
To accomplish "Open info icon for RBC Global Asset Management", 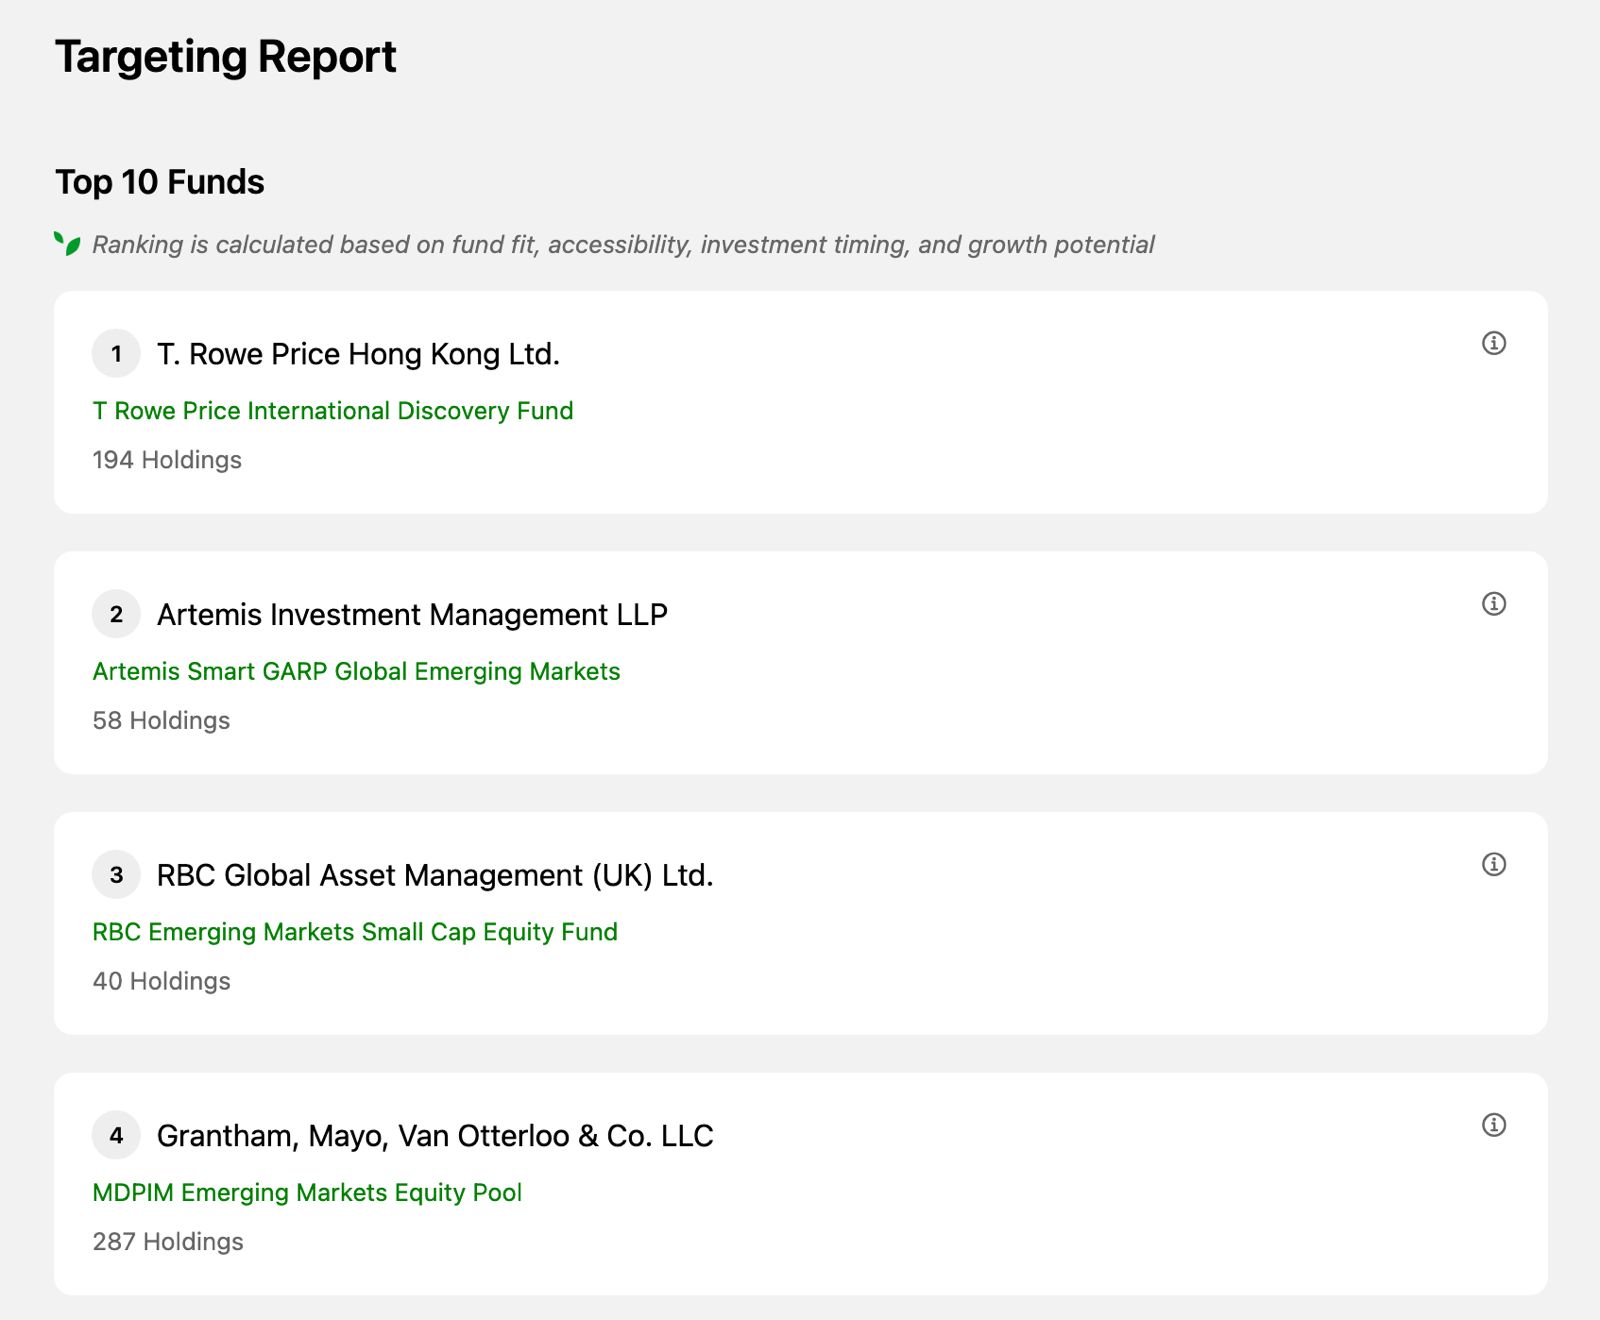I will [x=1494, y=864].
